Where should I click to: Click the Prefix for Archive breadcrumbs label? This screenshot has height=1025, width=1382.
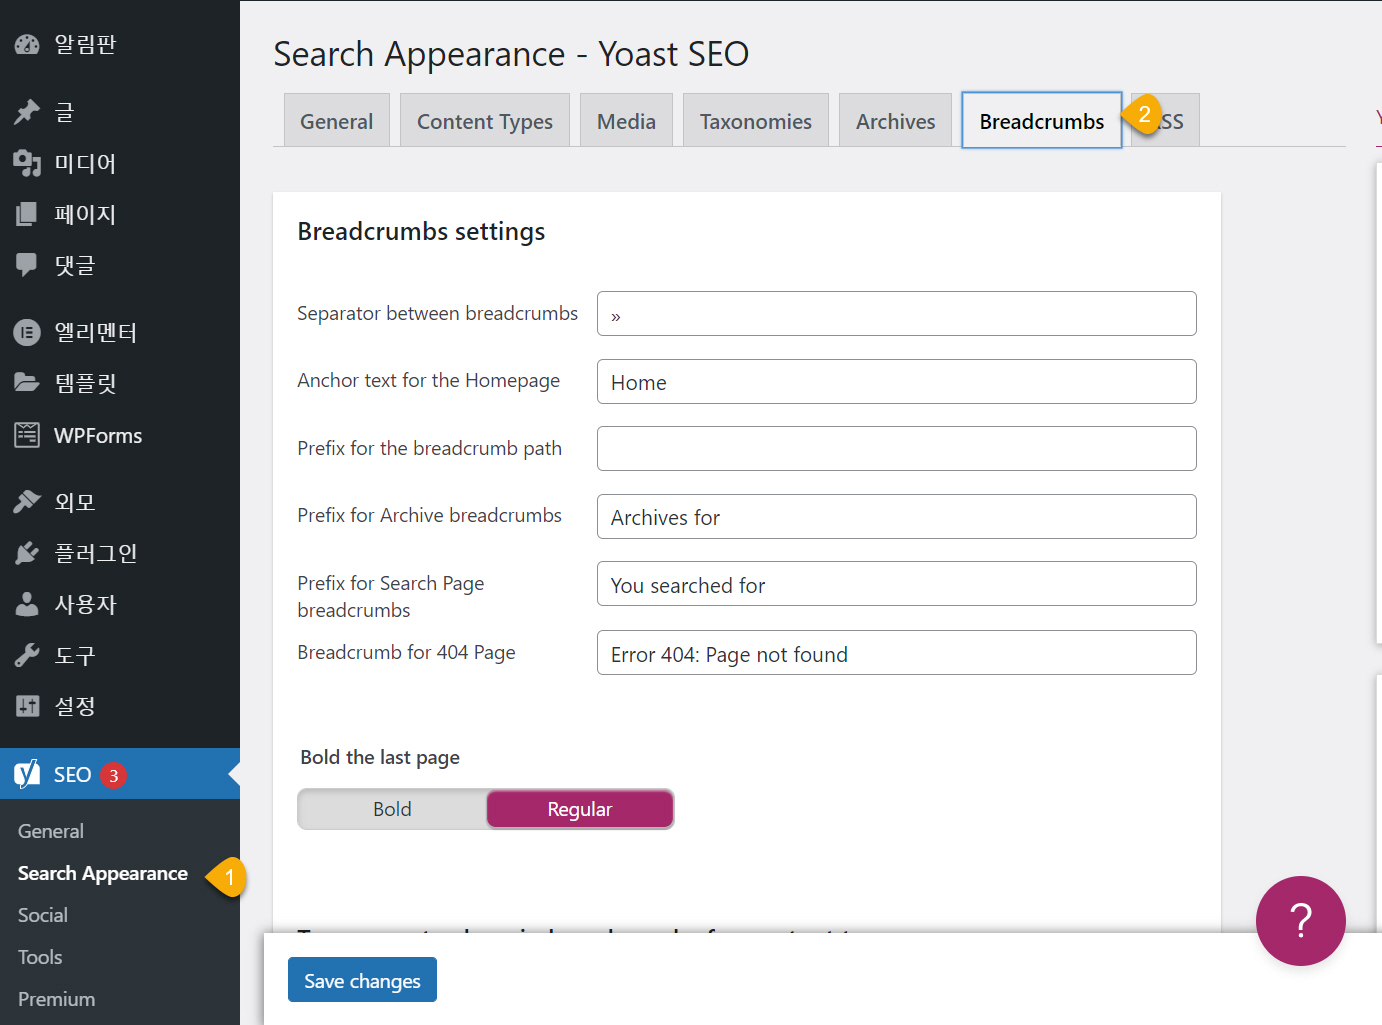coord(429,515)
